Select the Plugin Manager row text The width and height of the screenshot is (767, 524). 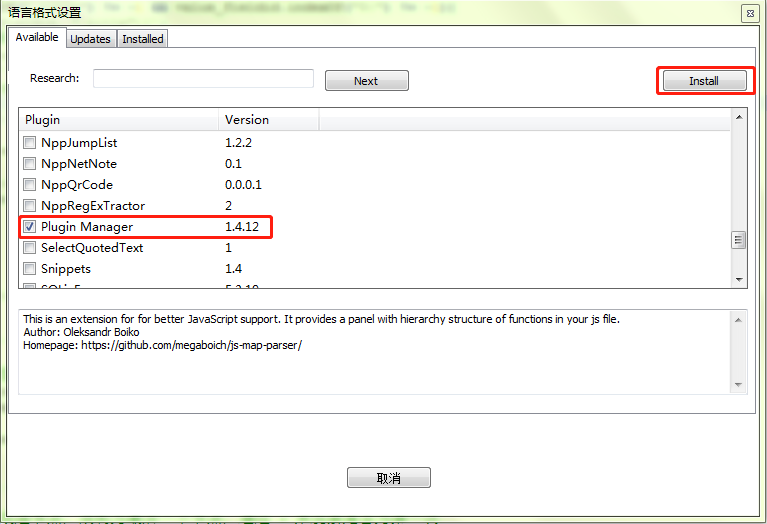(87, 227)
